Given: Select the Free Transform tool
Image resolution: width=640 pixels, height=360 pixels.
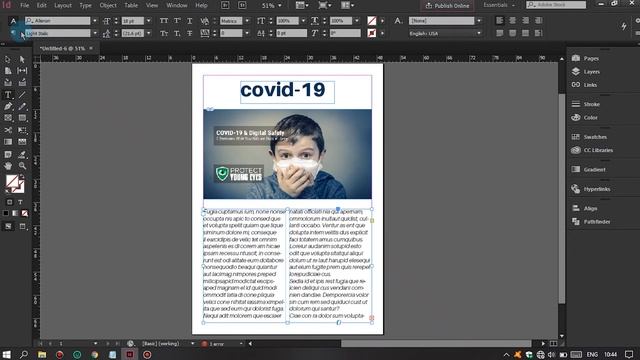Looking at the screenshot, I should [x=22, y=130].
